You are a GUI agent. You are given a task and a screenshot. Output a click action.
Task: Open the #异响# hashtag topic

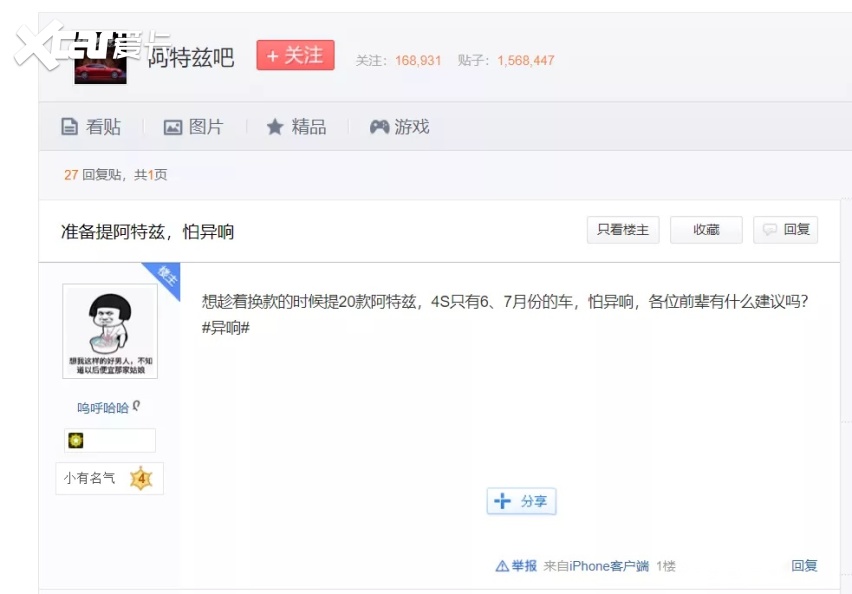coord(225,328)
